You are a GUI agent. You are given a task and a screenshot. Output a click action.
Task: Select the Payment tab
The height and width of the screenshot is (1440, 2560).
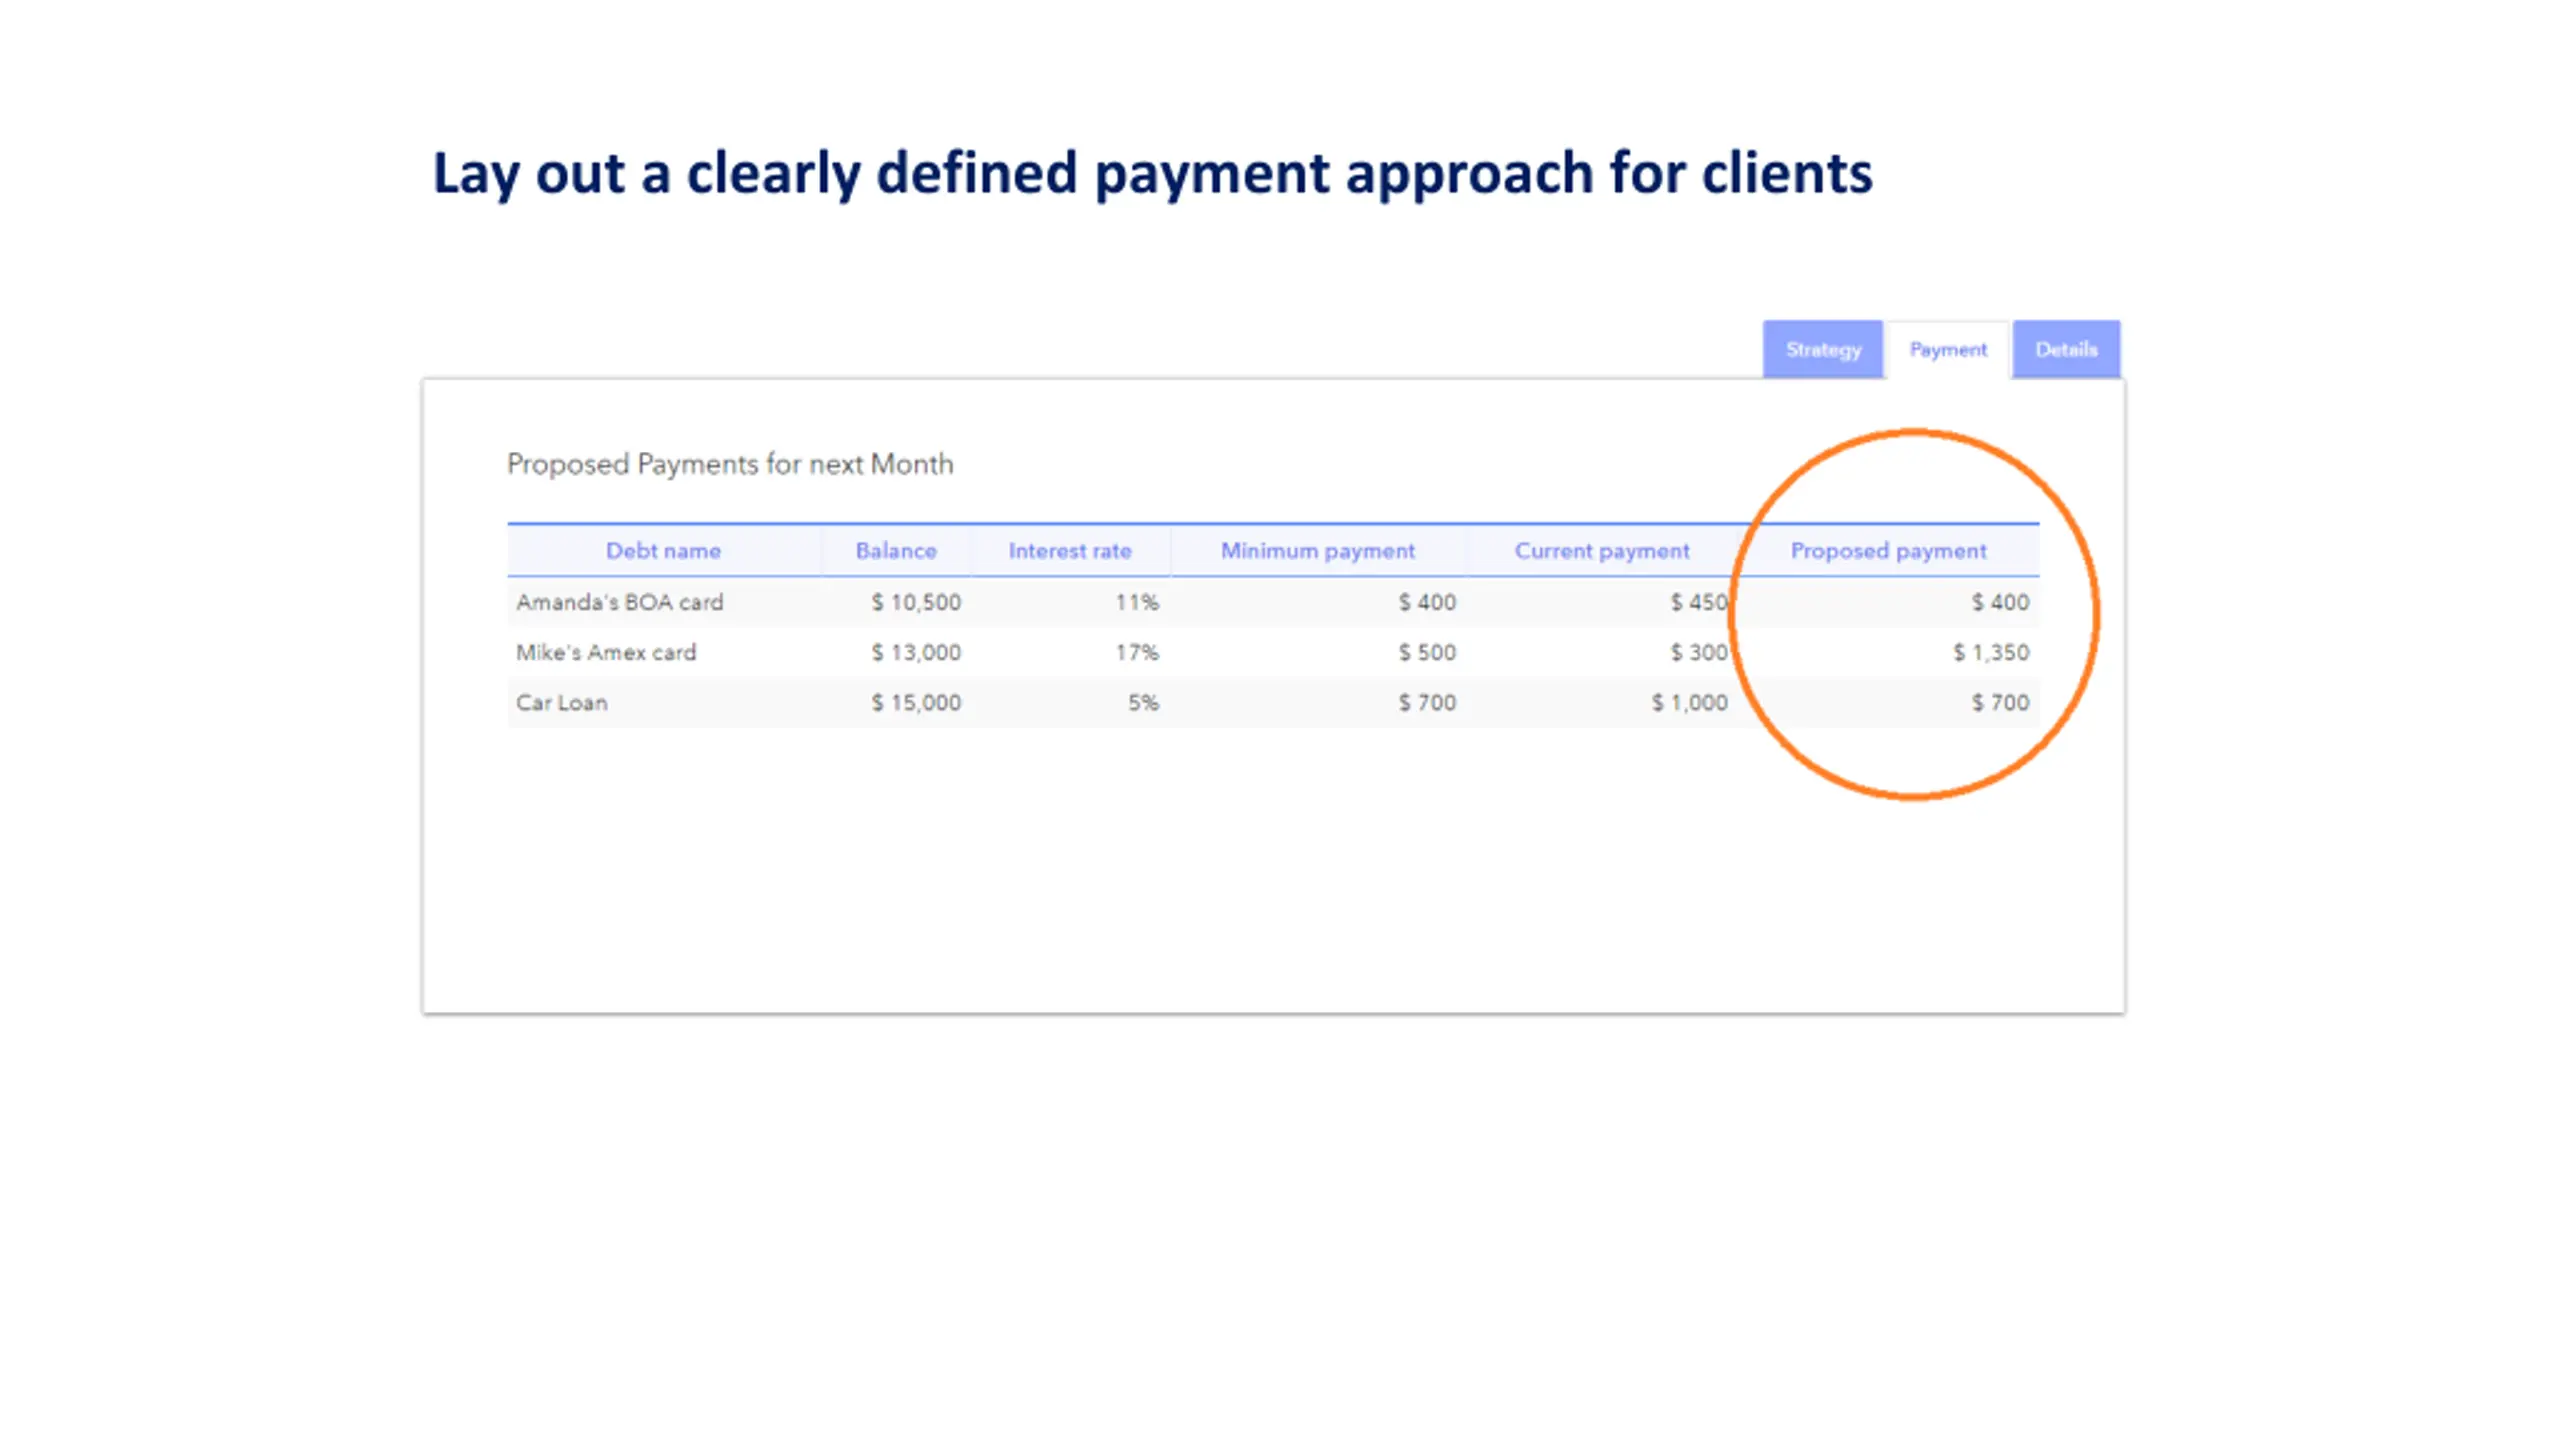point(1947,349)
